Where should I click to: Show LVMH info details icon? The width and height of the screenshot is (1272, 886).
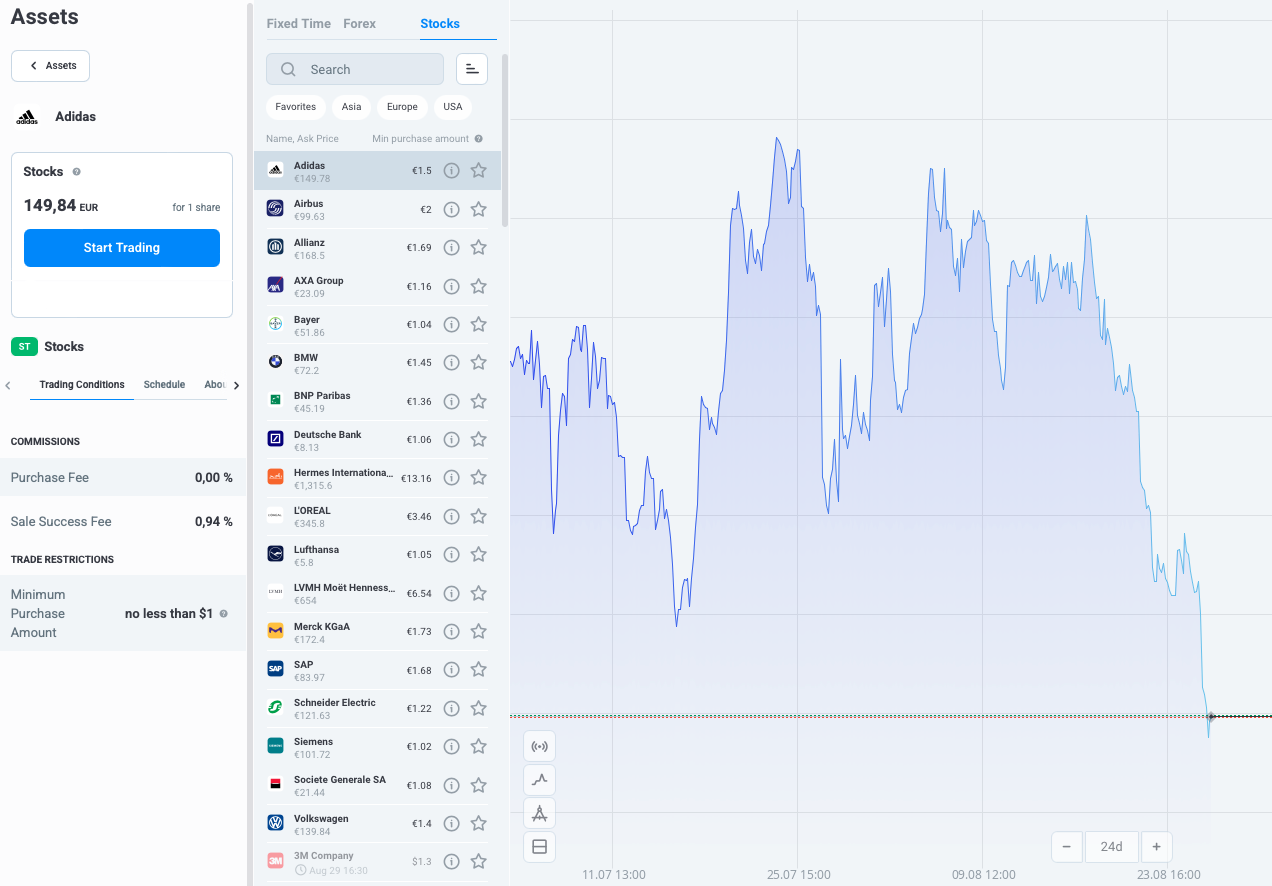coord(451,593)
